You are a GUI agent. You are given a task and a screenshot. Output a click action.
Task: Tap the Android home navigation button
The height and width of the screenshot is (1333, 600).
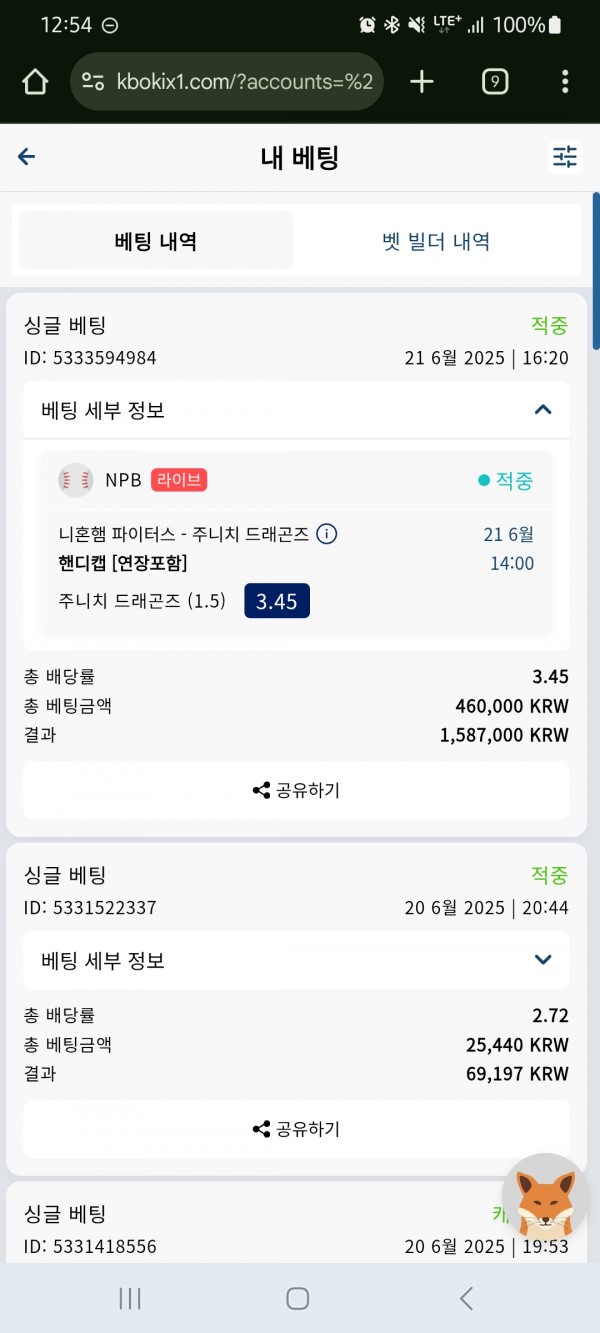[x=297, y=1298]
